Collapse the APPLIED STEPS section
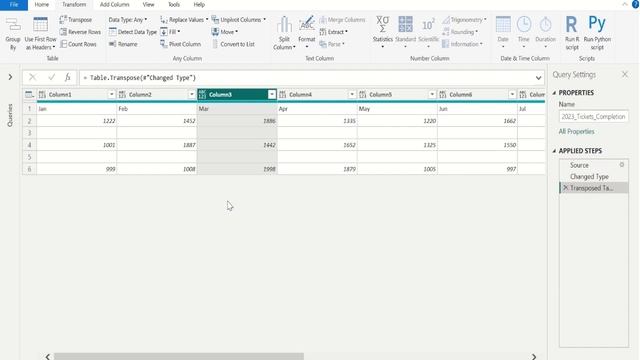 point(554,151)
